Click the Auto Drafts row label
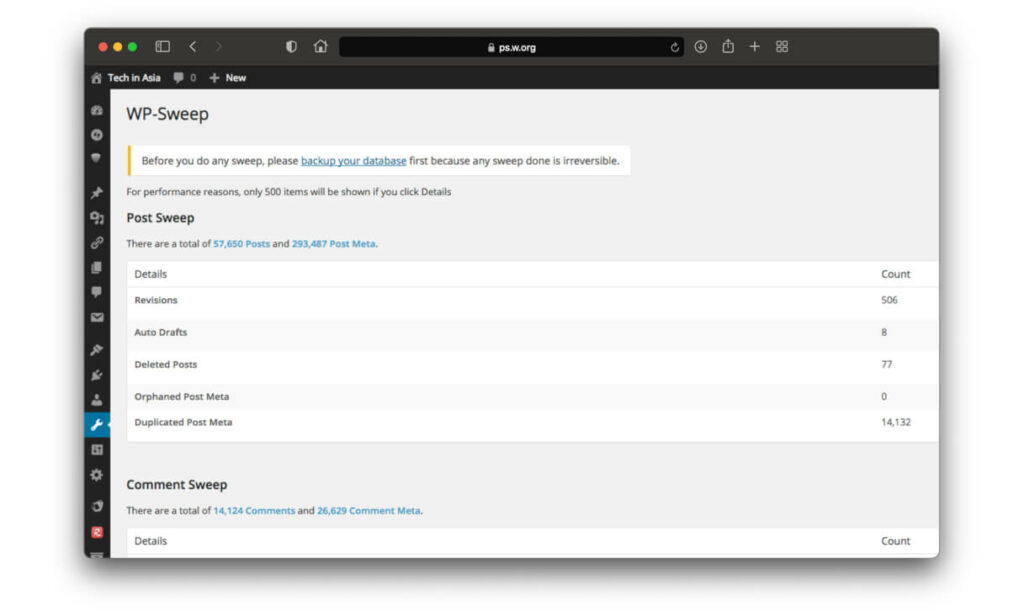The width and height of the screenshot is (1024, 612). click(161, 332)
